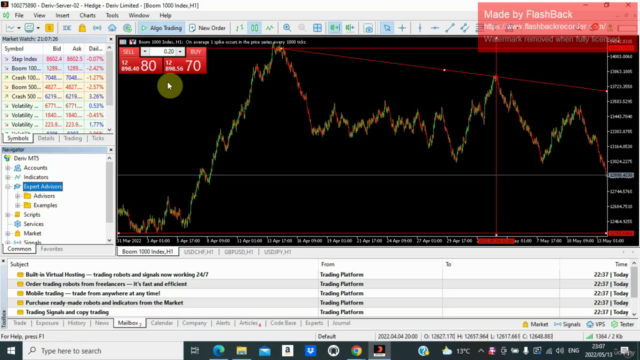The image size is (640, 360).
Task: Open Google Chrome from the taskbar
Action: [356, 351]
